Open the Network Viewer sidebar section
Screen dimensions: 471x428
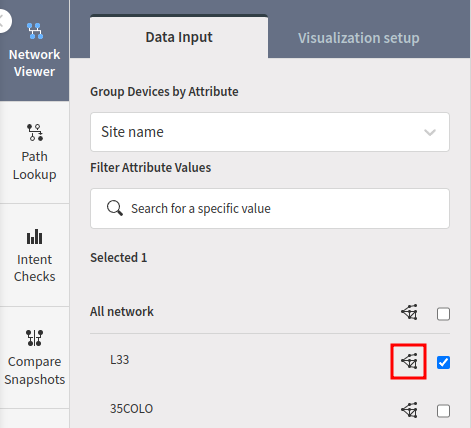[34, 50]
